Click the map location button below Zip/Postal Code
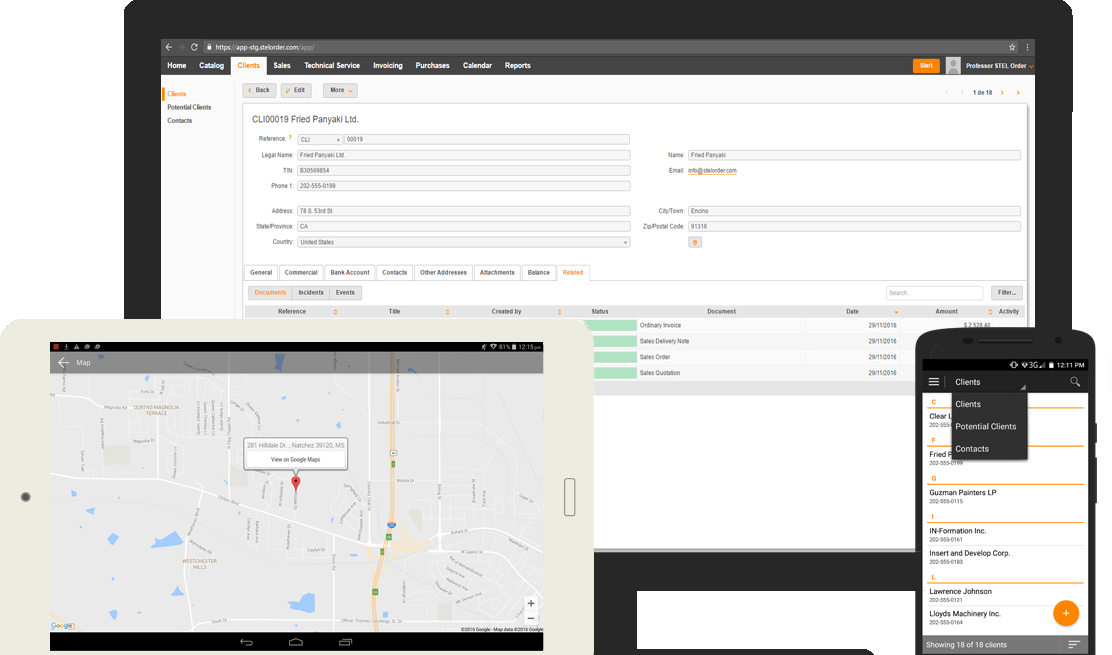Image resolution: width=1112 pixels, height=655 pixels. (x=695, y=242)
